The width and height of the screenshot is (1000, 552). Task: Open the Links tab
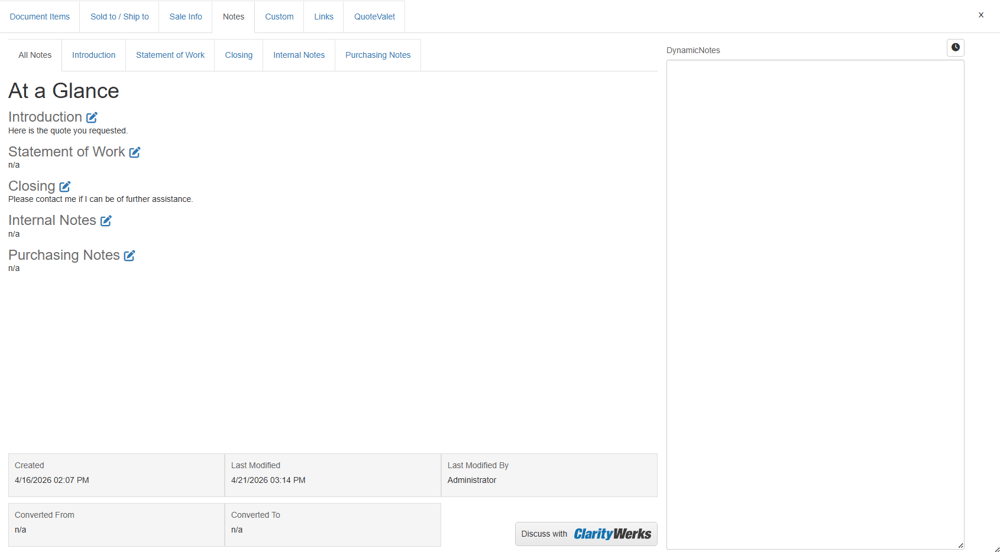(x=323, y=17)
